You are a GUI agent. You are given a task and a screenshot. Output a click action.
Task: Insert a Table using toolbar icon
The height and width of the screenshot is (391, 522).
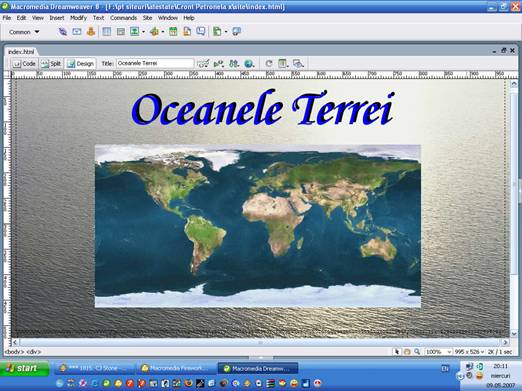(107, 32)
